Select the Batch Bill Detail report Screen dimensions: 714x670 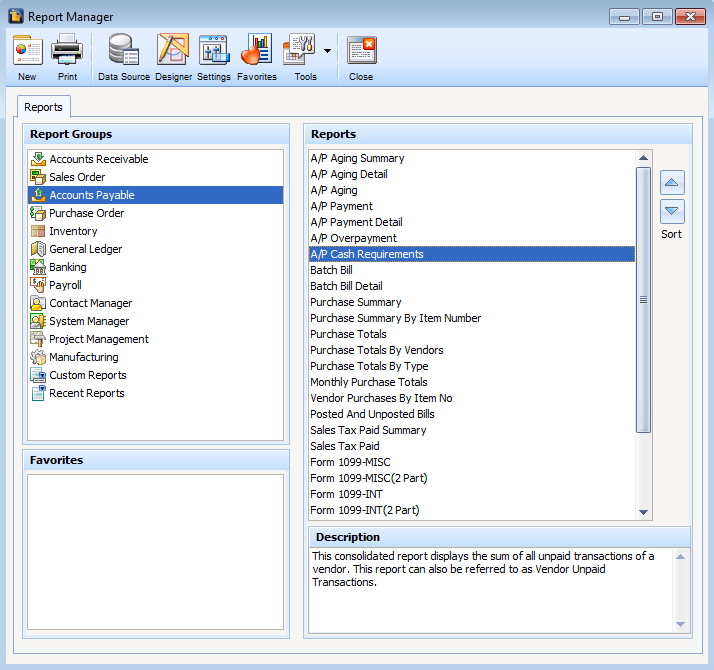click(x=472, y=286)
